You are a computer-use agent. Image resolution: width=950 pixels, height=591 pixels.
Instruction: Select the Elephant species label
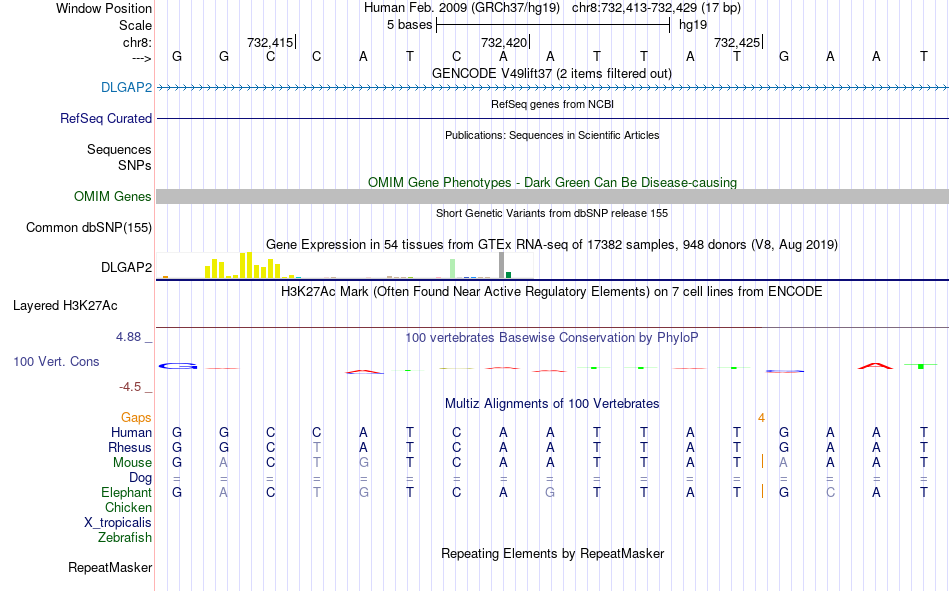[x=126, y=492]
